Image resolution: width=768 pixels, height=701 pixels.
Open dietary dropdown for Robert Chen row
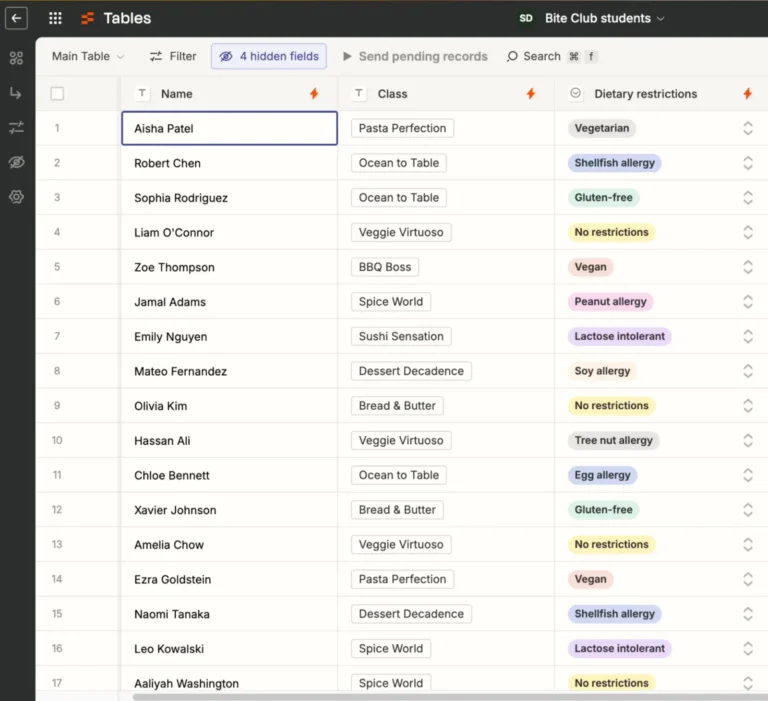(x=747, y=163)
